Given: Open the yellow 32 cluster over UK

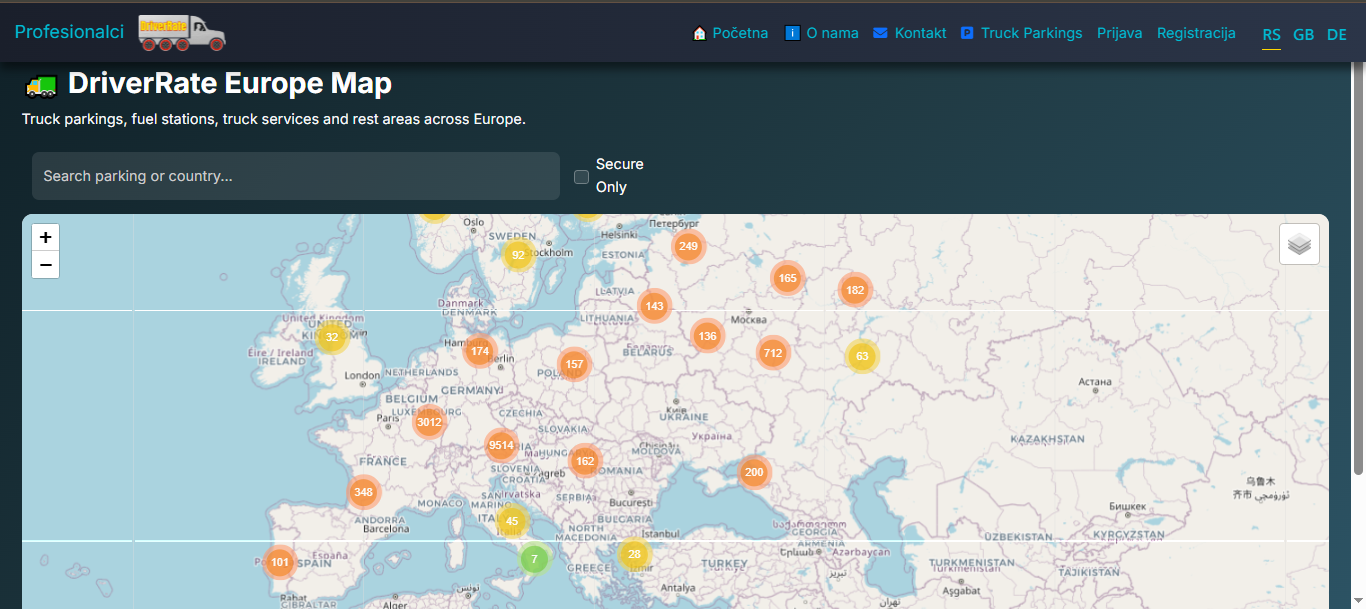Looking at the screenshot, I should [332, 337].
